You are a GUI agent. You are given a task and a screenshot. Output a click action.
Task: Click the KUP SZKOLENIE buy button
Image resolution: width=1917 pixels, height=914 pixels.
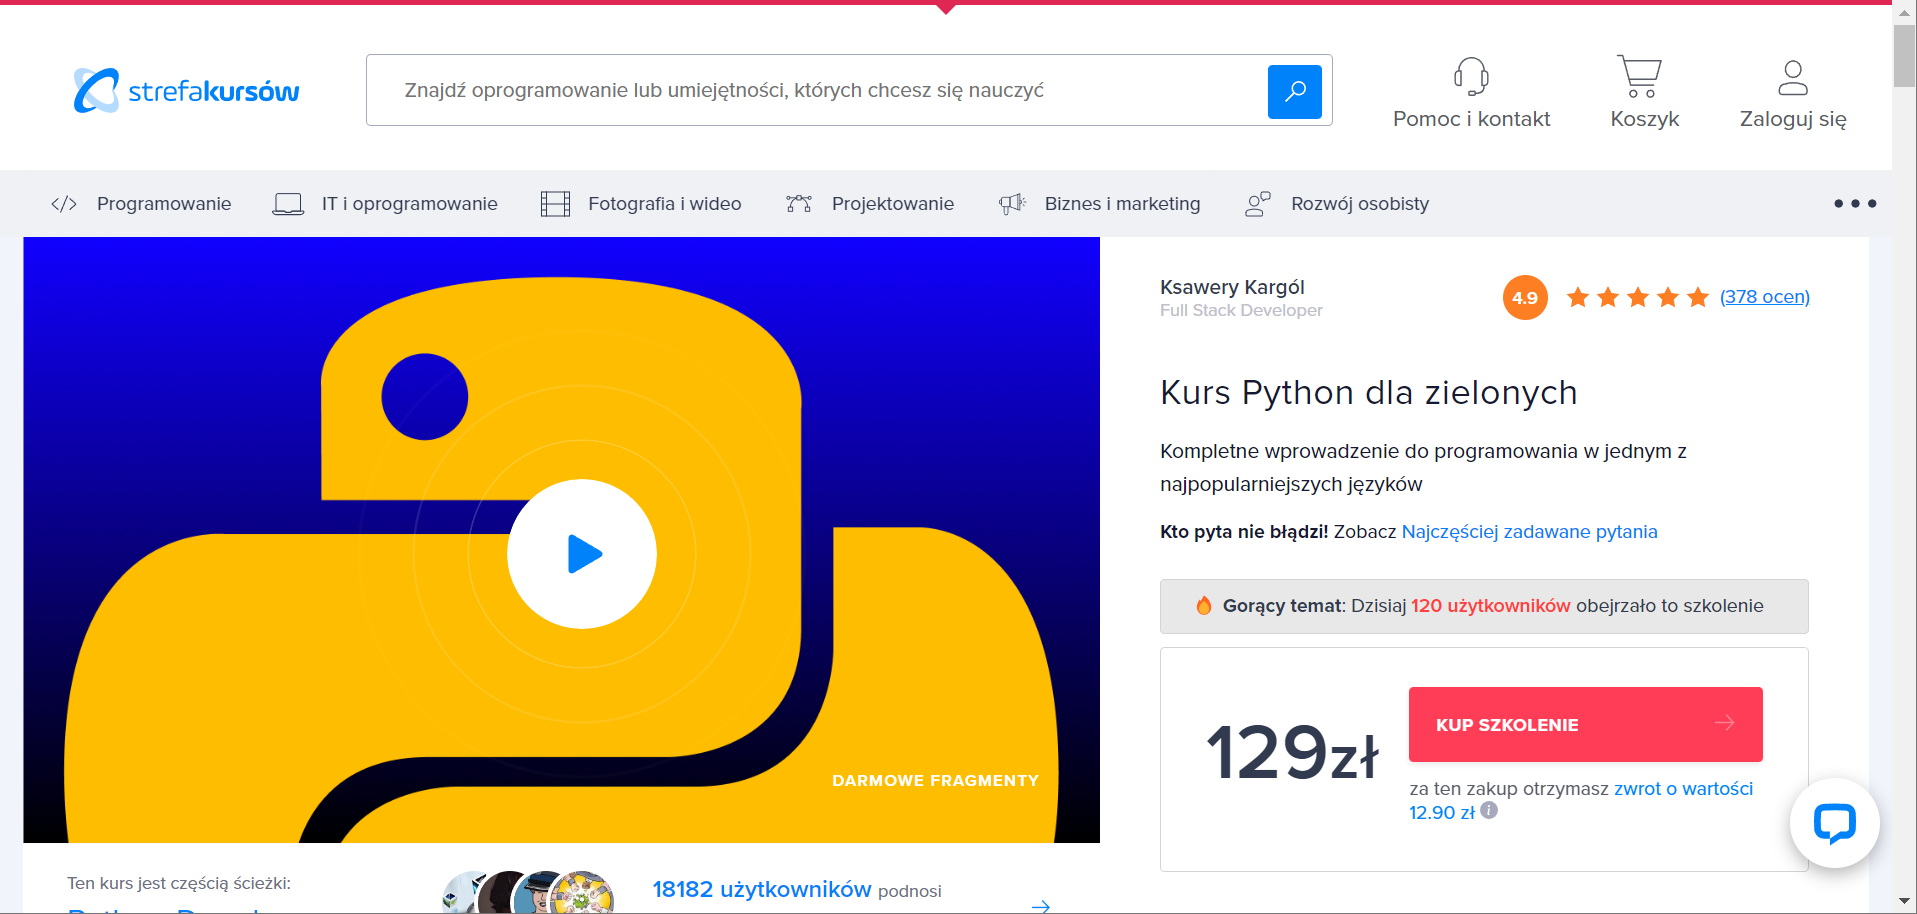tap(1585, 724)
